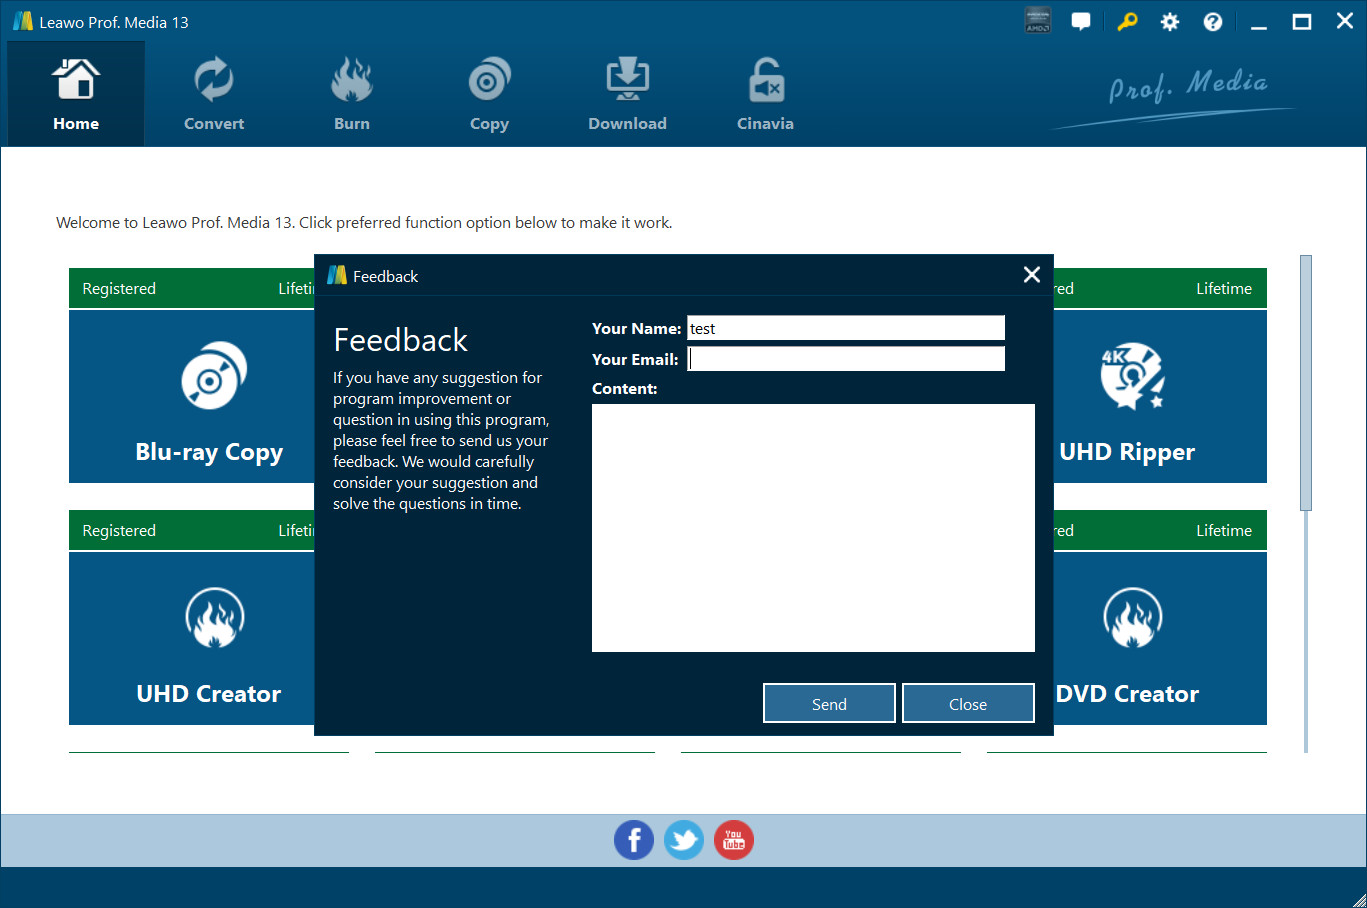Open the Facebook page link
1367x908 pixels.
(x=634, y=840)
